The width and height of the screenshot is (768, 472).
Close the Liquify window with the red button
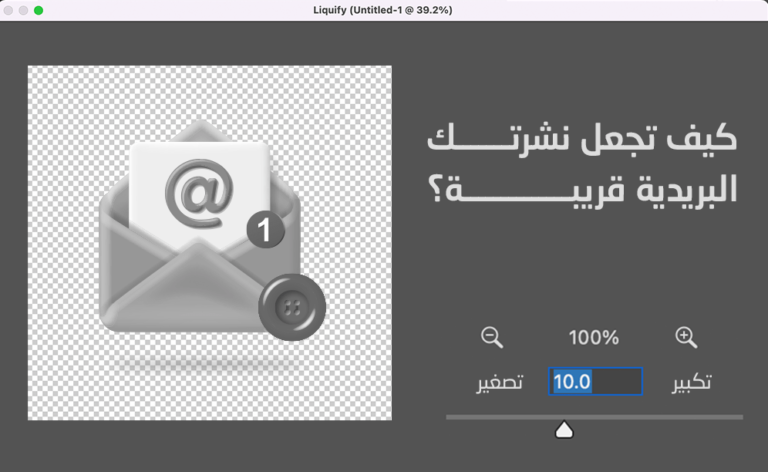click(9, 10)
